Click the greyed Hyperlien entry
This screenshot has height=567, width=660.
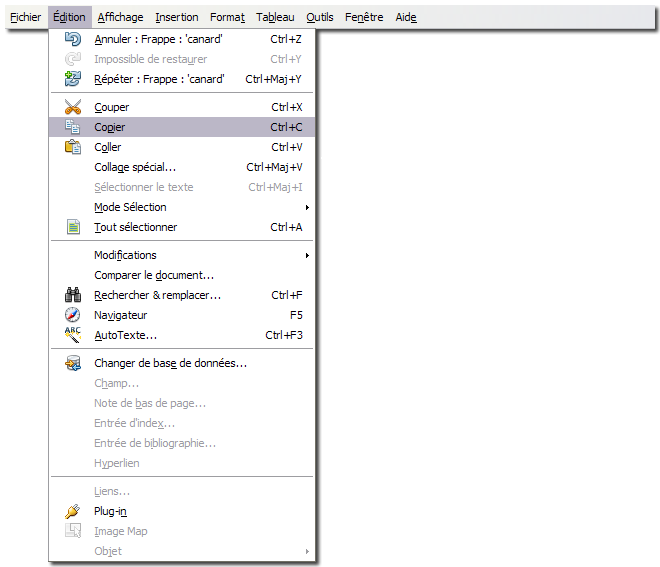tap(182, 463)
